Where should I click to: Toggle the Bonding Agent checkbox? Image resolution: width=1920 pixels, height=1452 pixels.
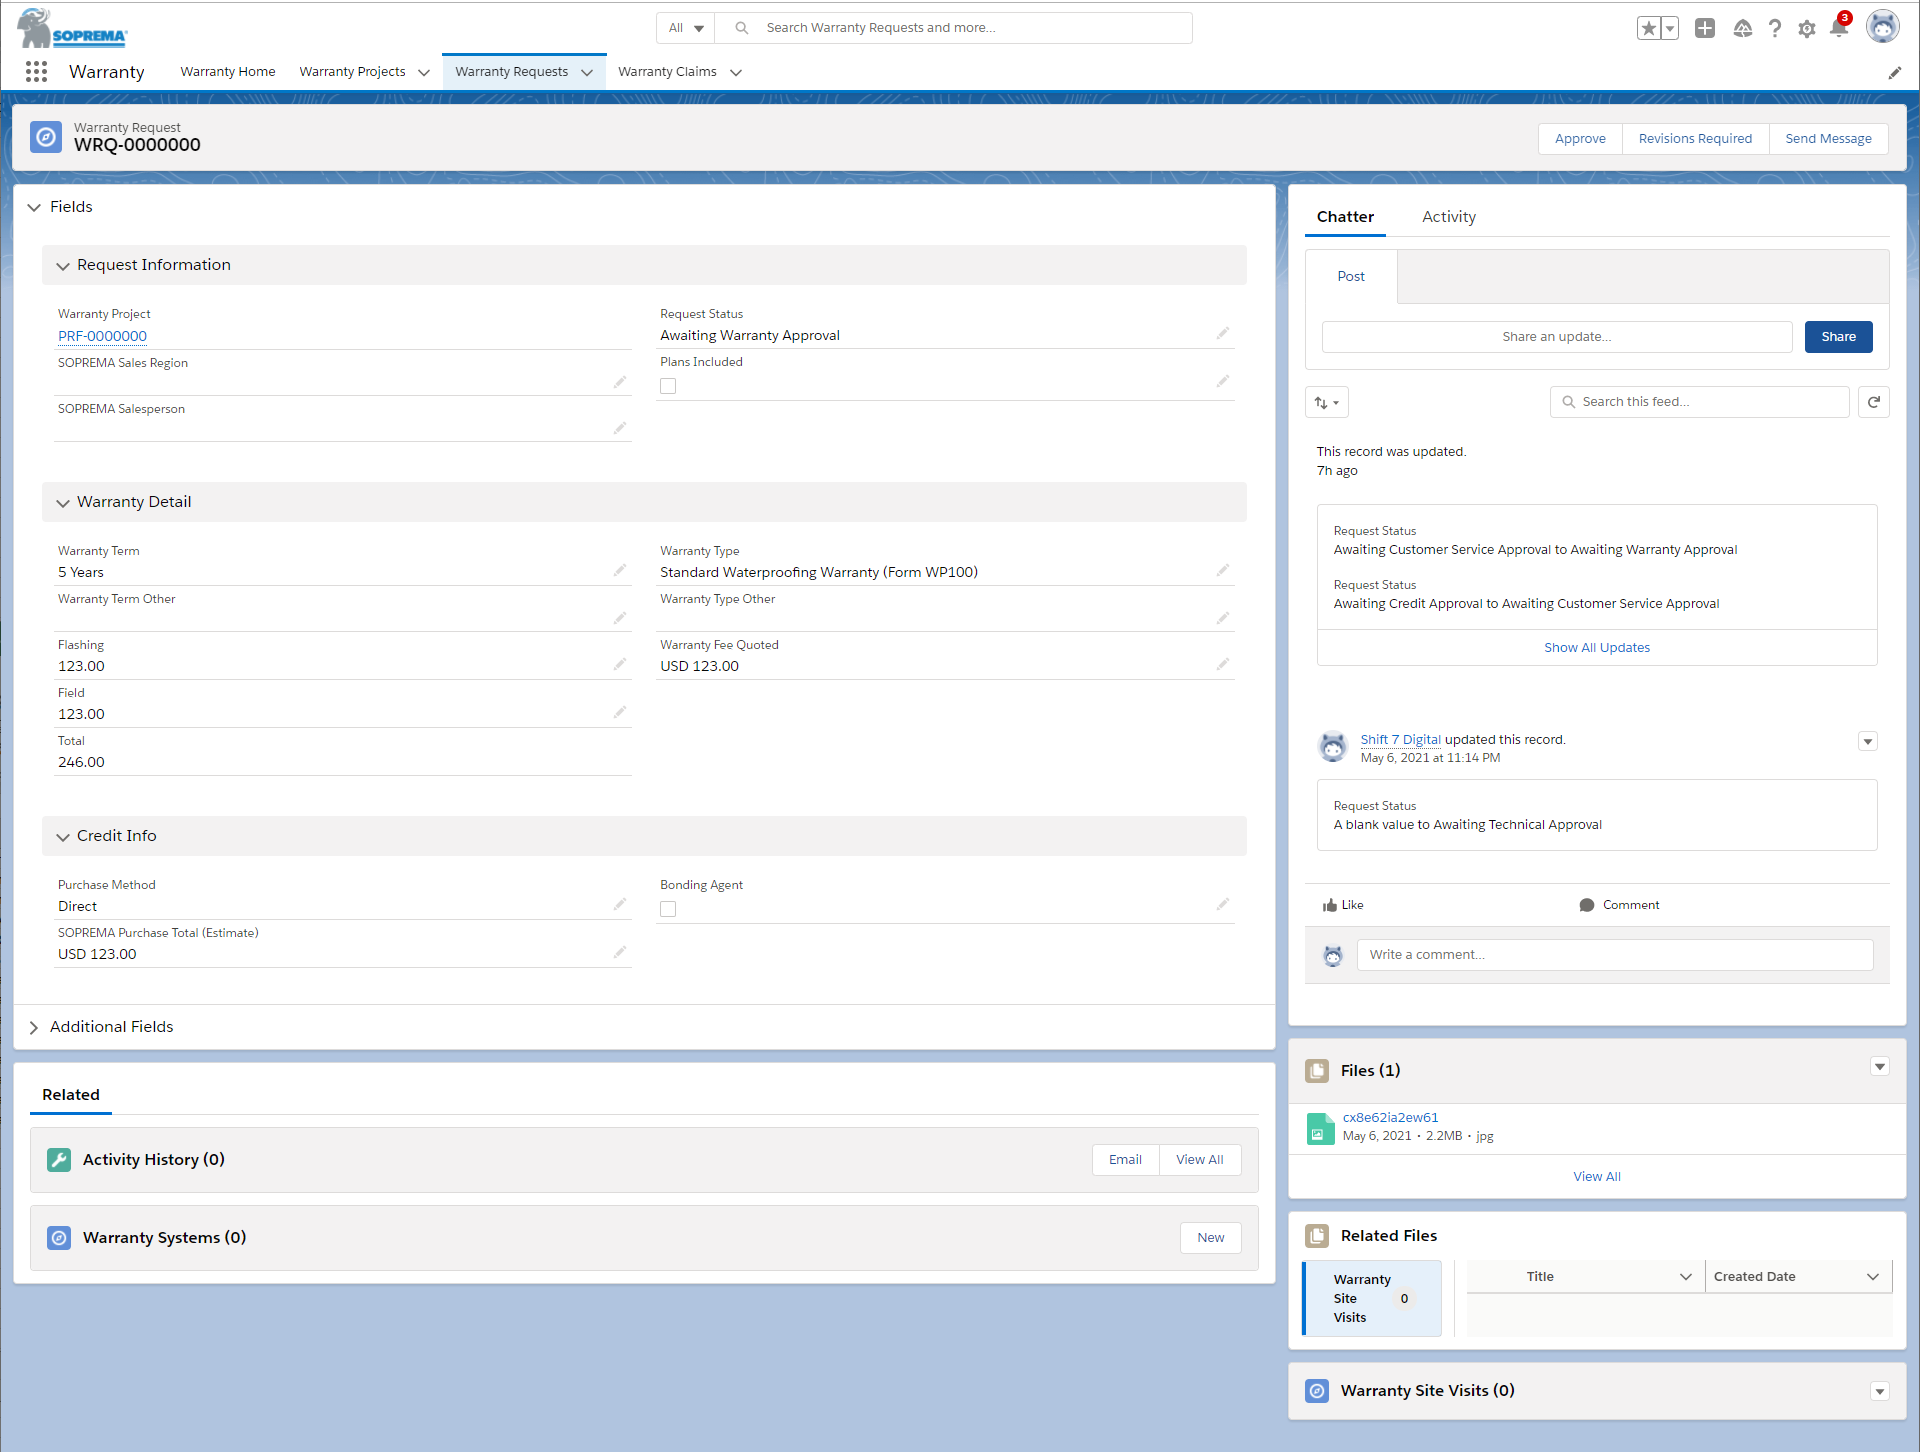click(668, 909)
